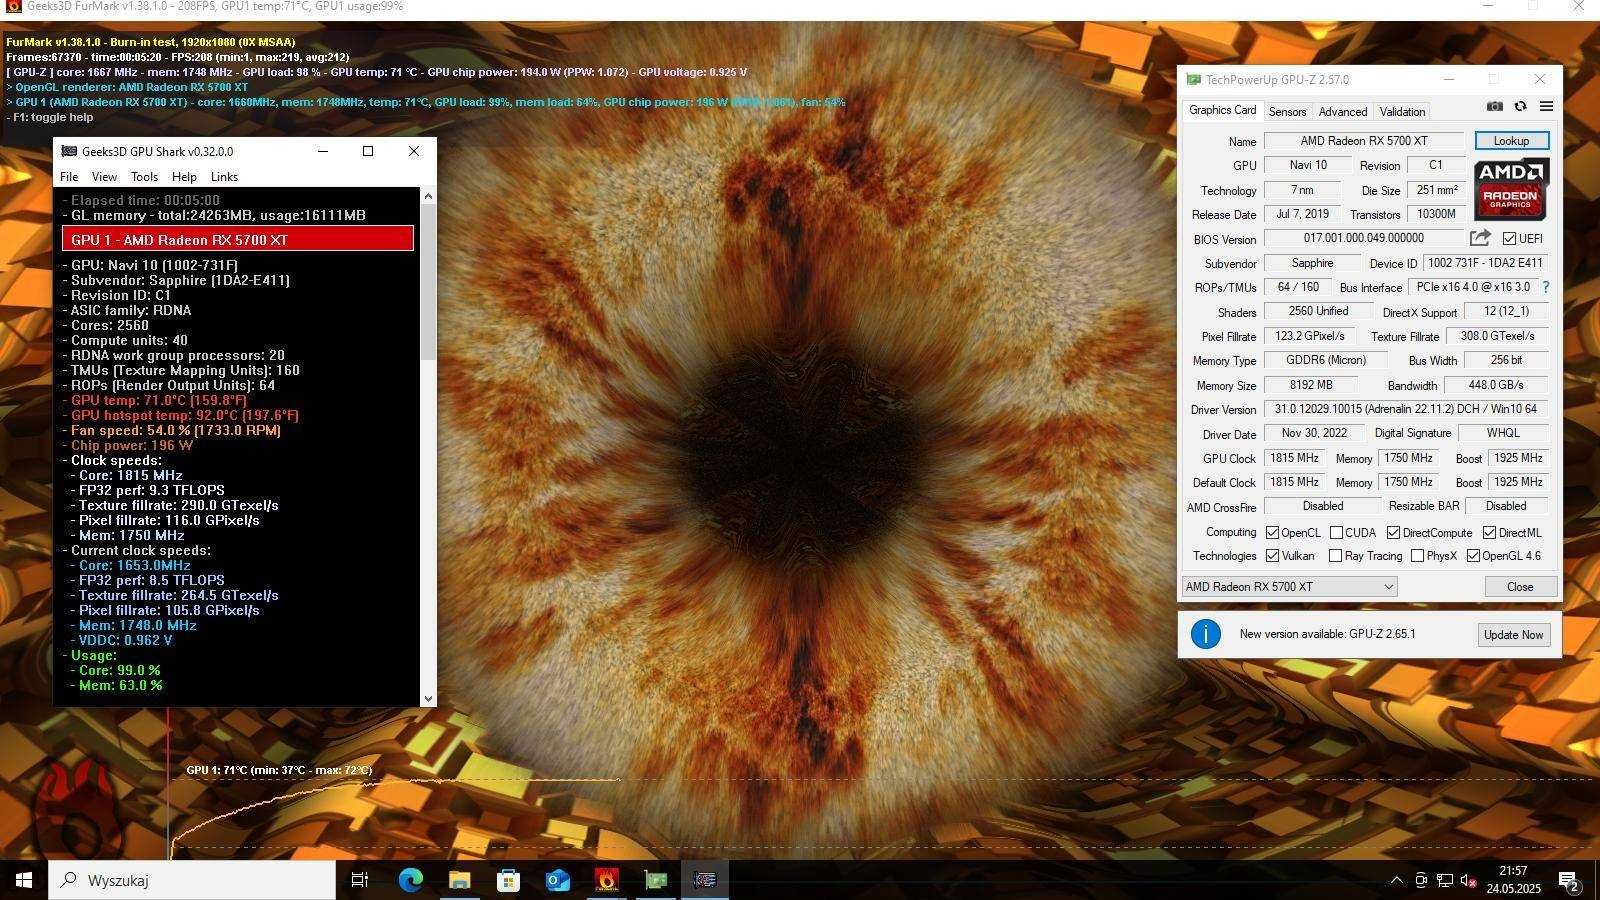Click the FurMark title bar icon
This screenshot has width=1600, height=900.
click(13, 7)
